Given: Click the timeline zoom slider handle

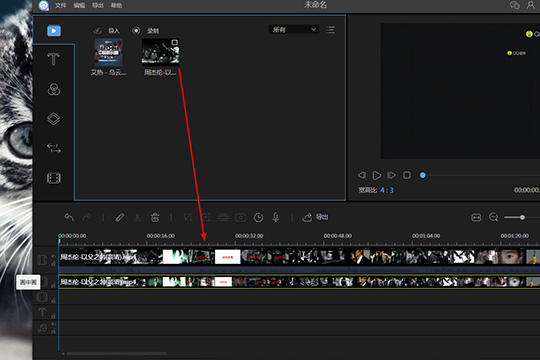Looking at the screenshot, I should pos(522,217).
